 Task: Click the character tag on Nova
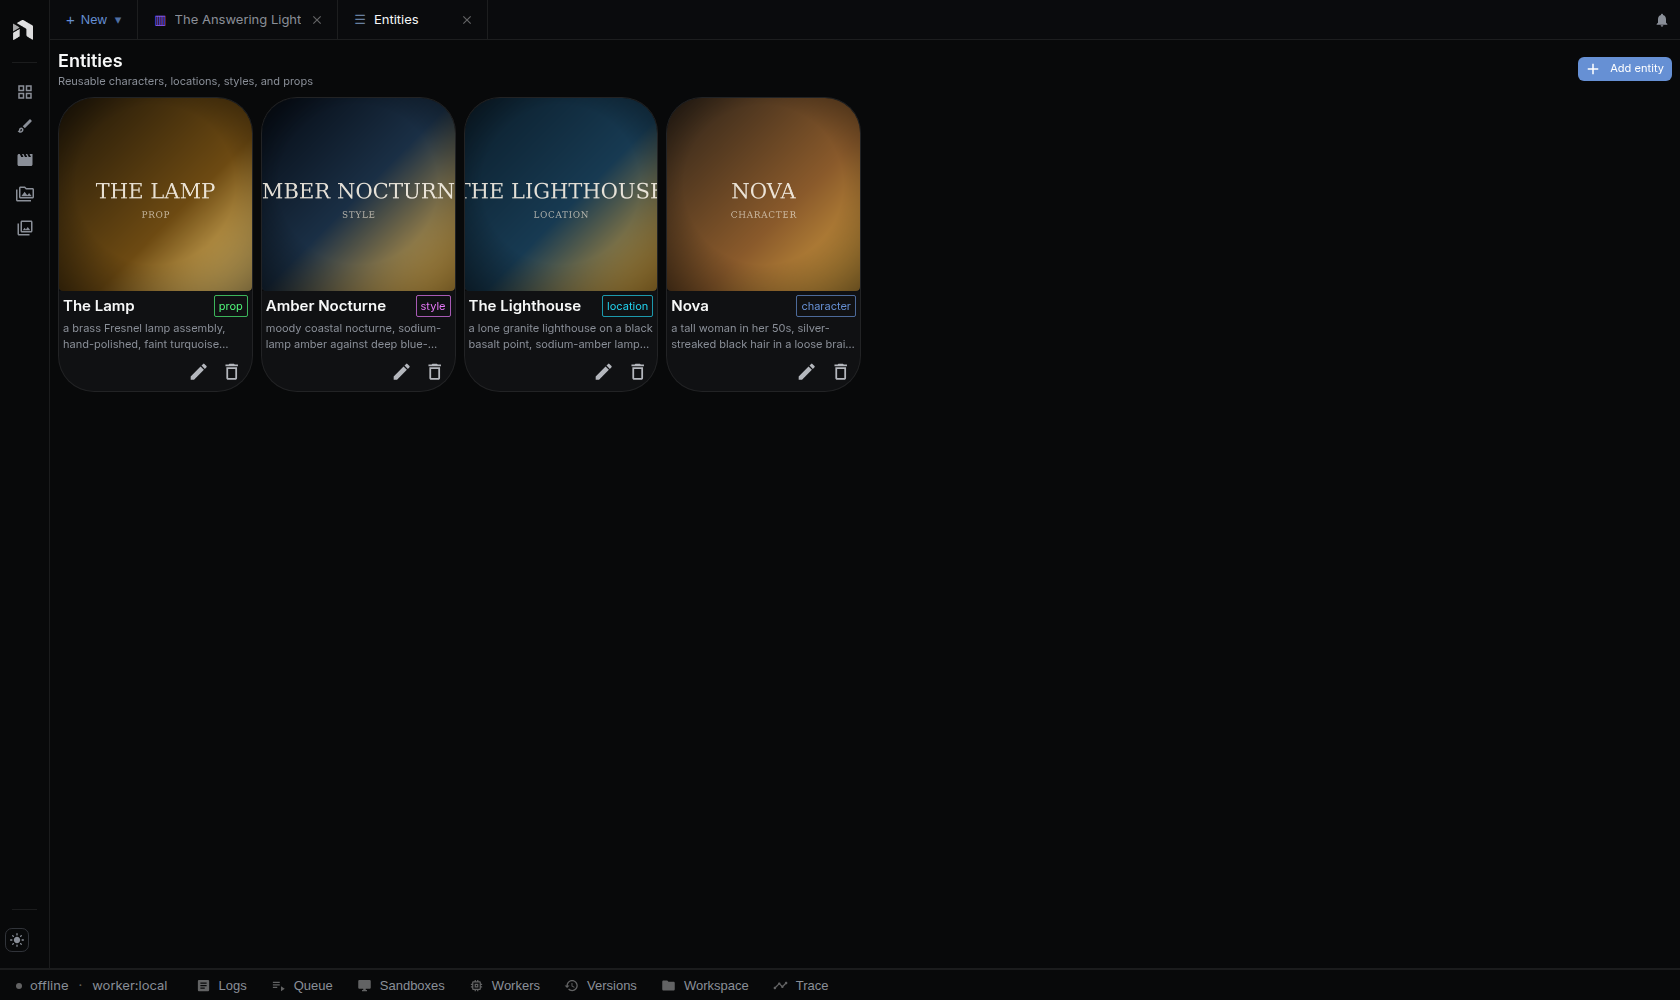[826, 306]
